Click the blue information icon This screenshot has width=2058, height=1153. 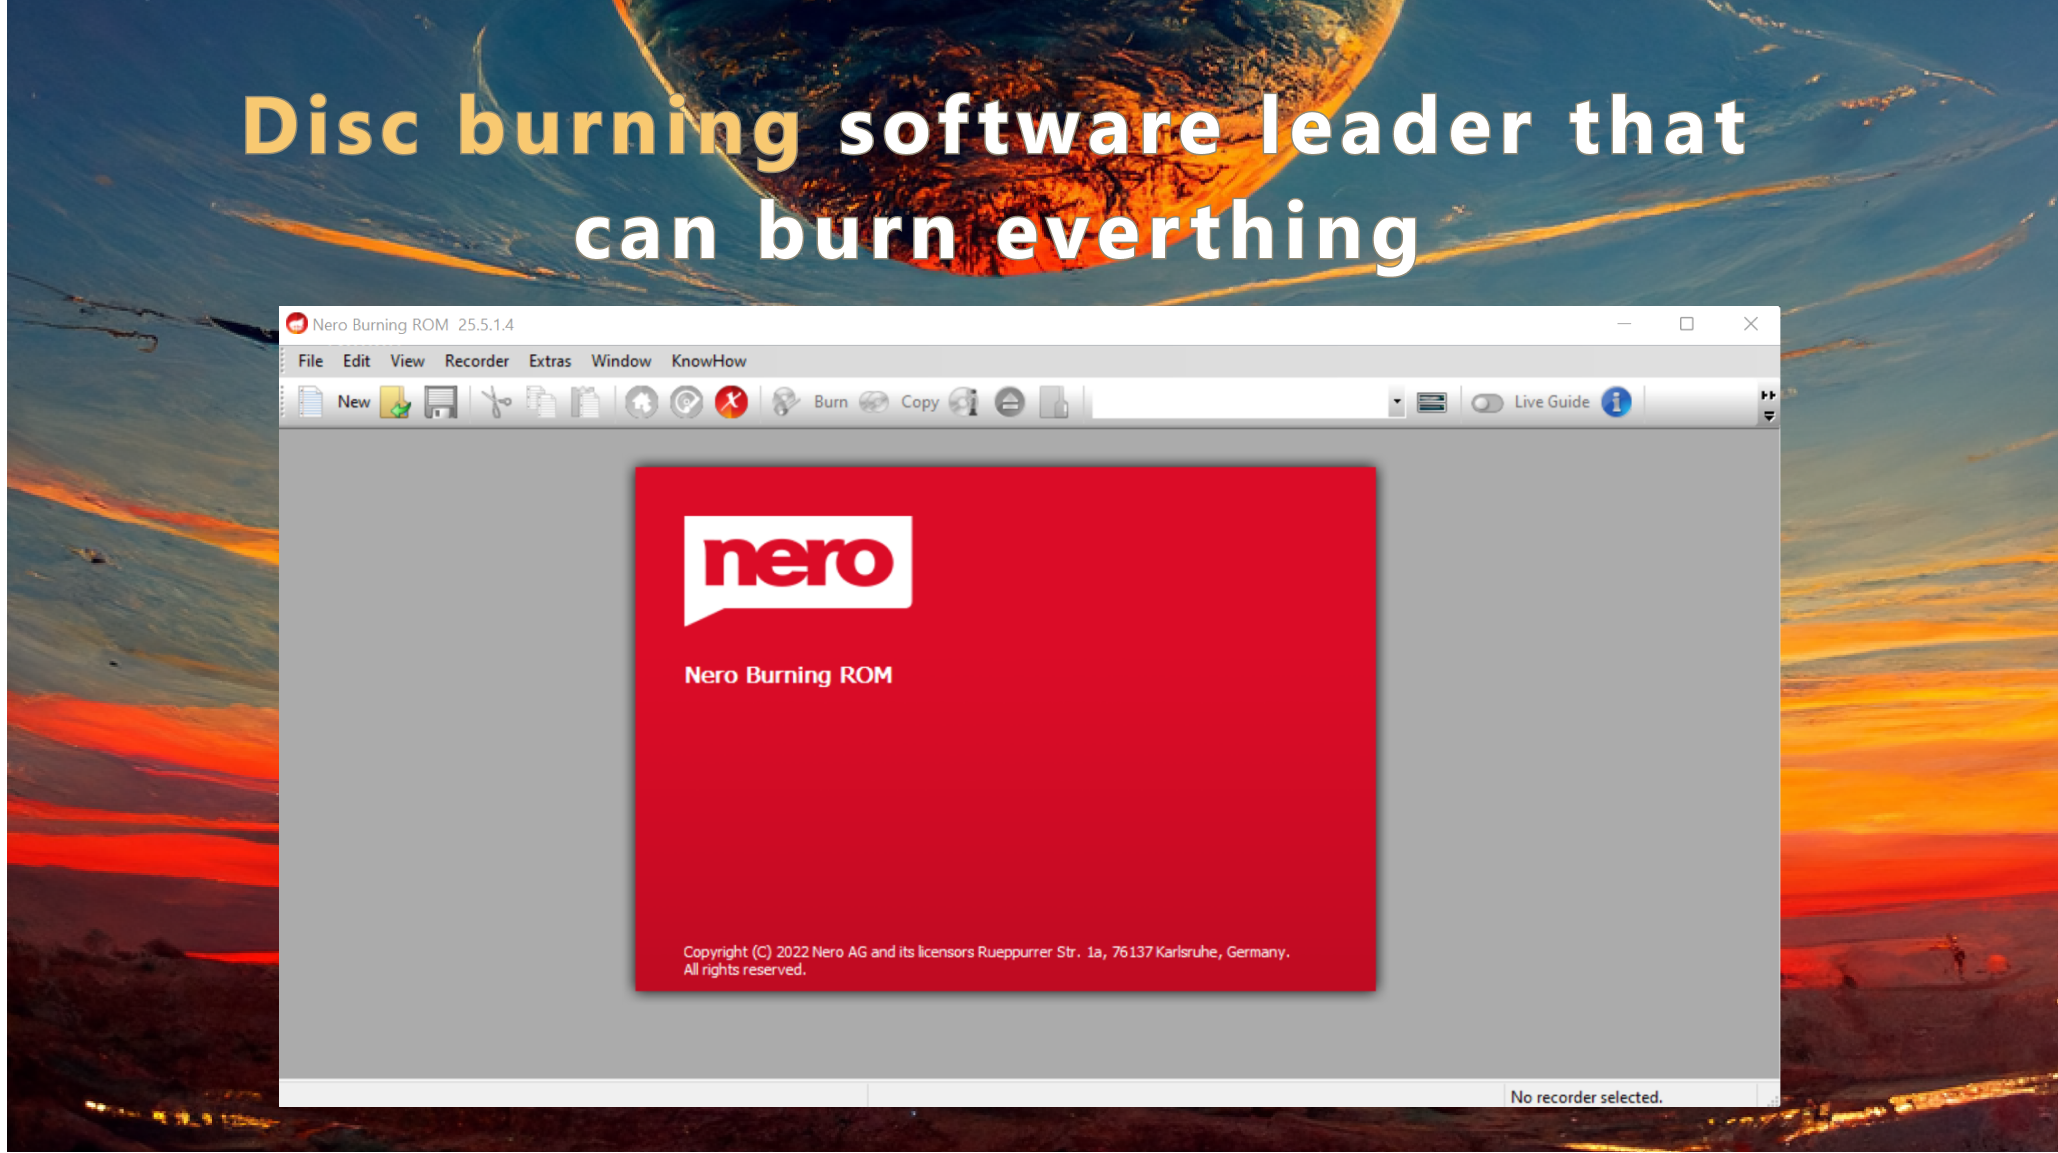pyautogui.click(x=1616, y=402)
